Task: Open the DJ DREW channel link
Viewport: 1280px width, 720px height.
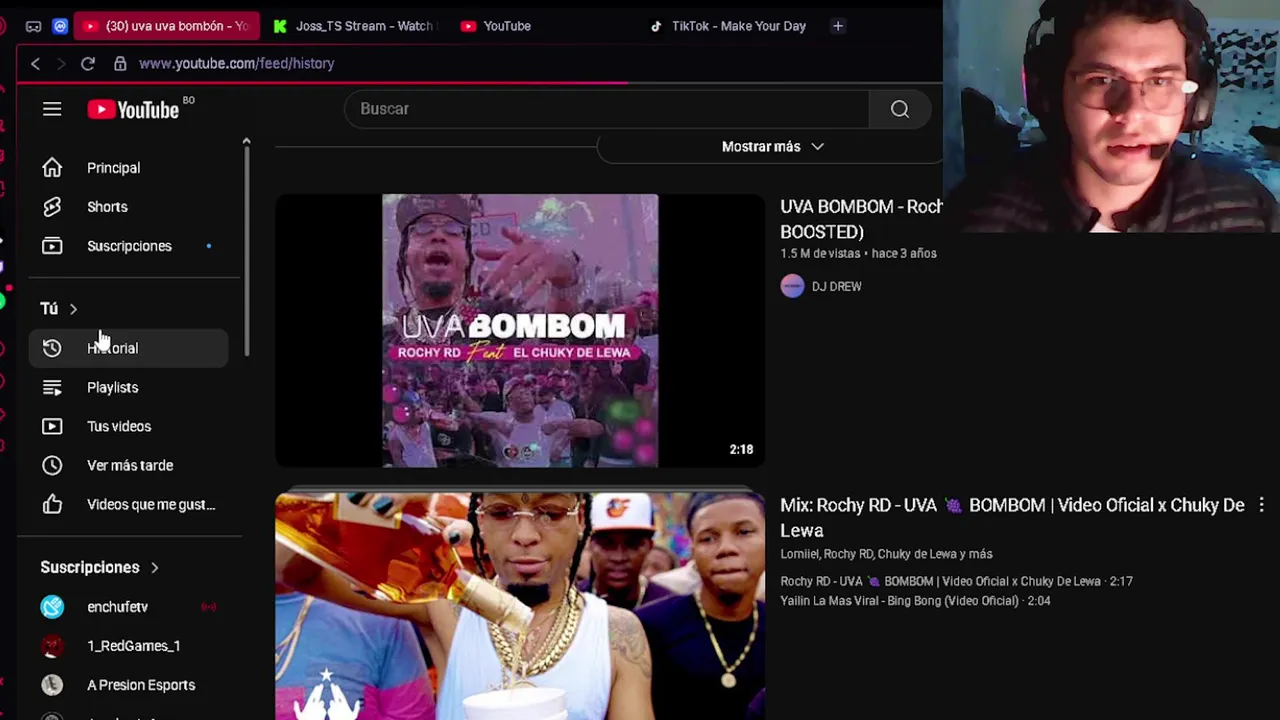Action: [836, 287]
